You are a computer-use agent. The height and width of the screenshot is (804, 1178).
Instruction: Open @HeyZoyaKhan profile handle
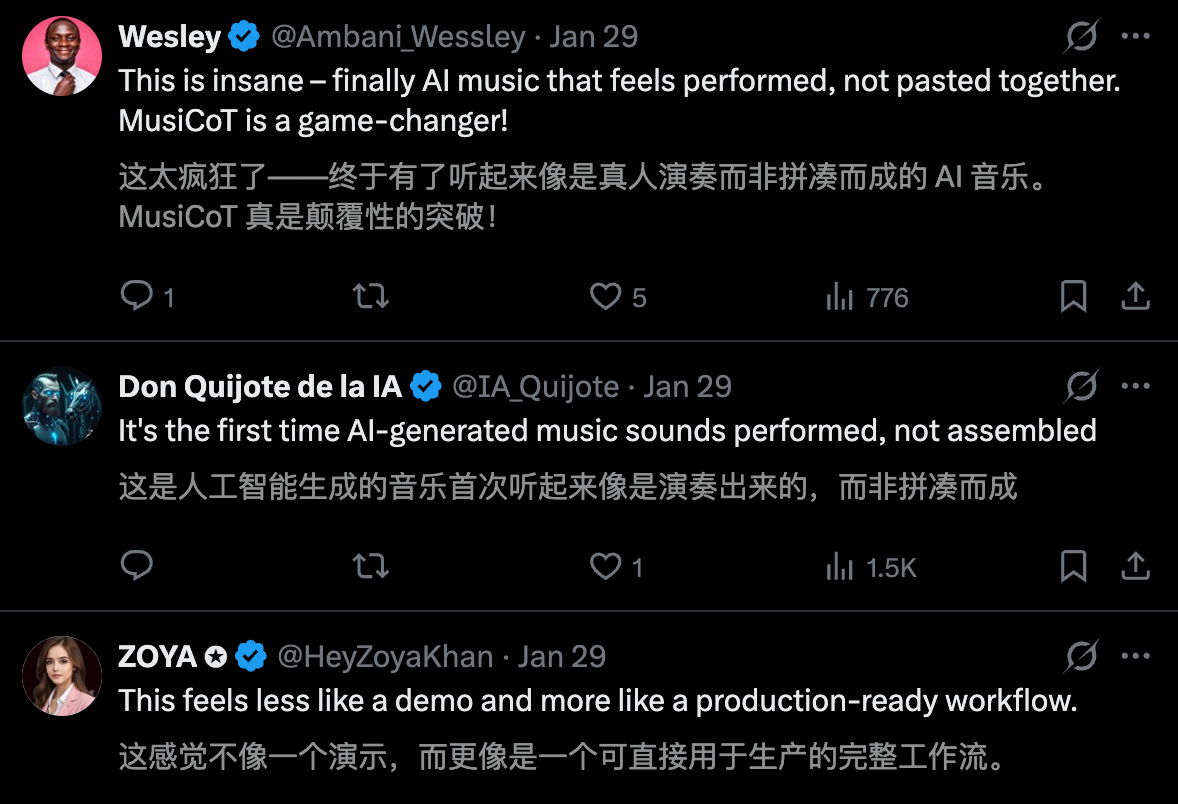pos(385,657)
